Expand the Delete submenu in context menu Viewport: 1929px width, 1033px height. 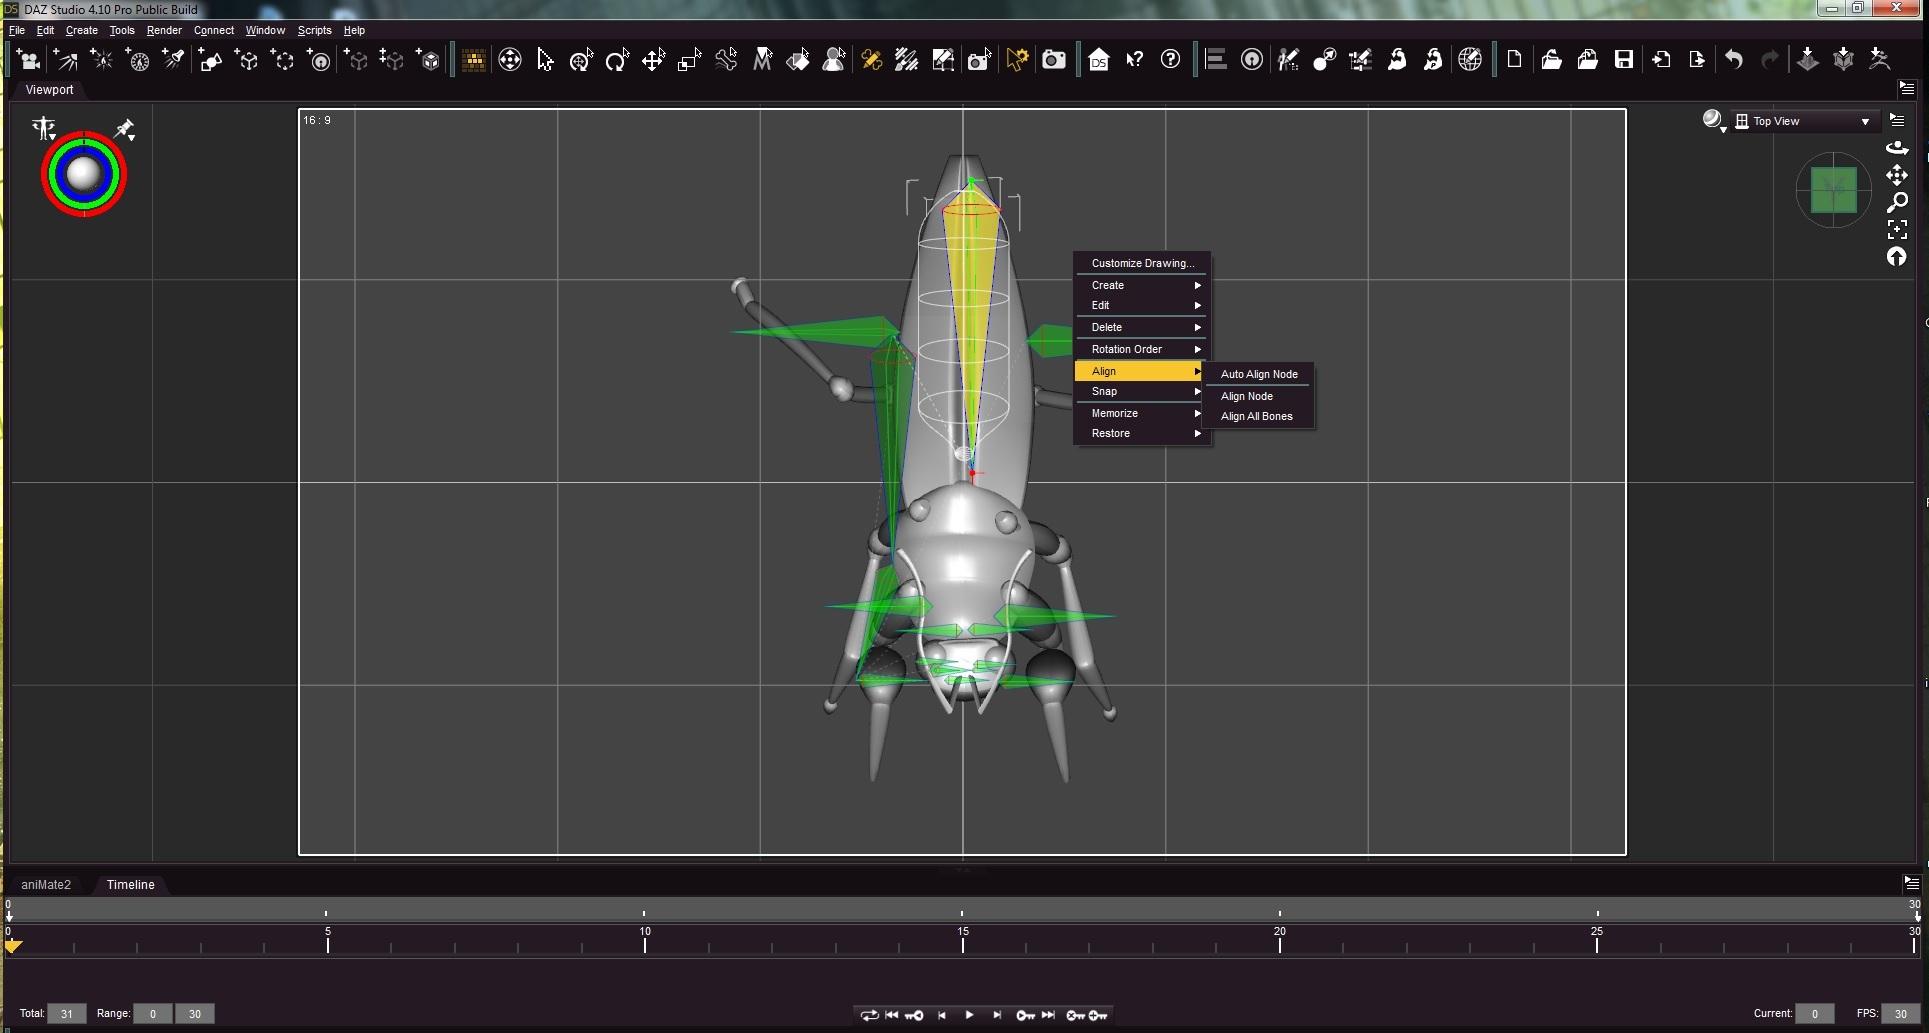[x=1141, y=327]
